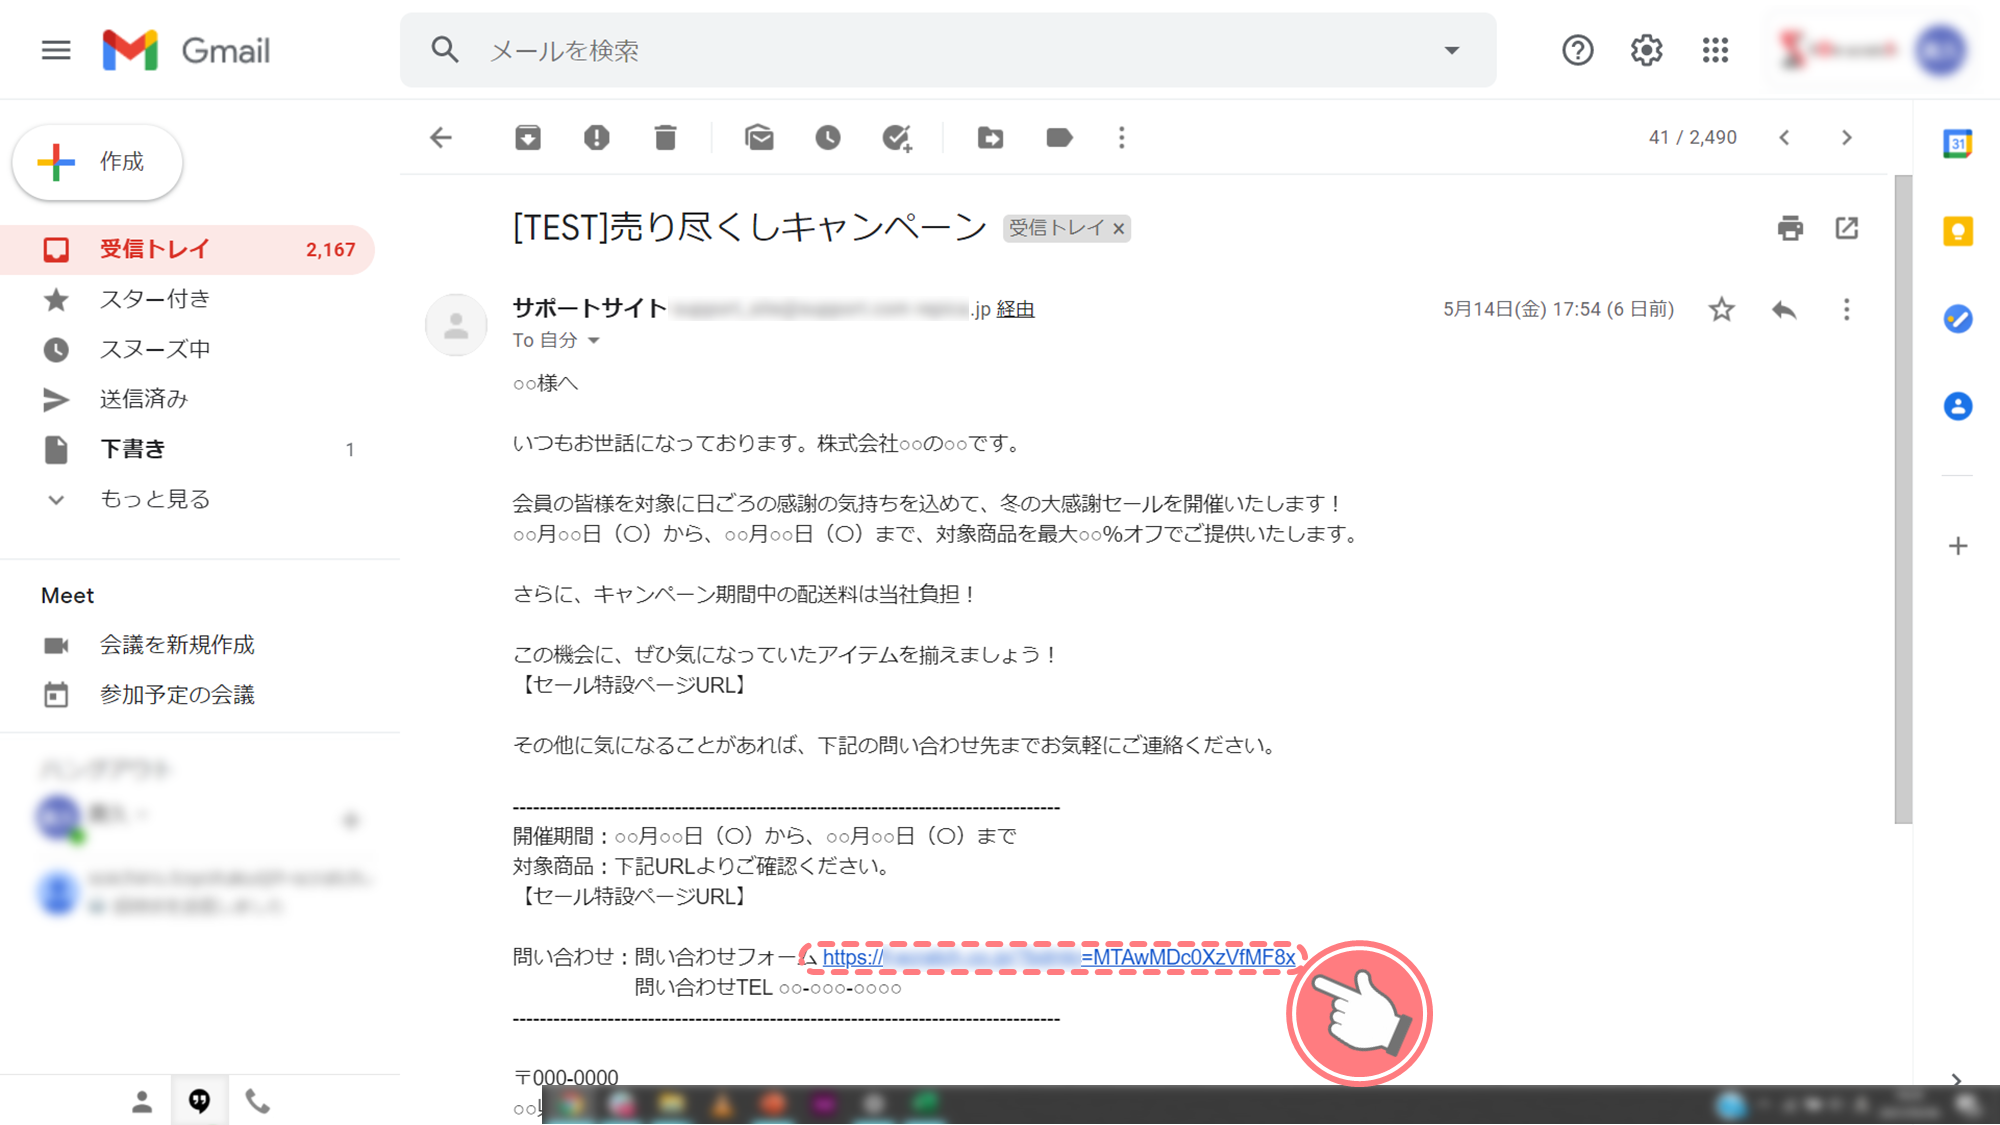This screenshot has width=2000, height=1125.
Task: Open Google Contacts side panel icon
Action: [1957, 406]
